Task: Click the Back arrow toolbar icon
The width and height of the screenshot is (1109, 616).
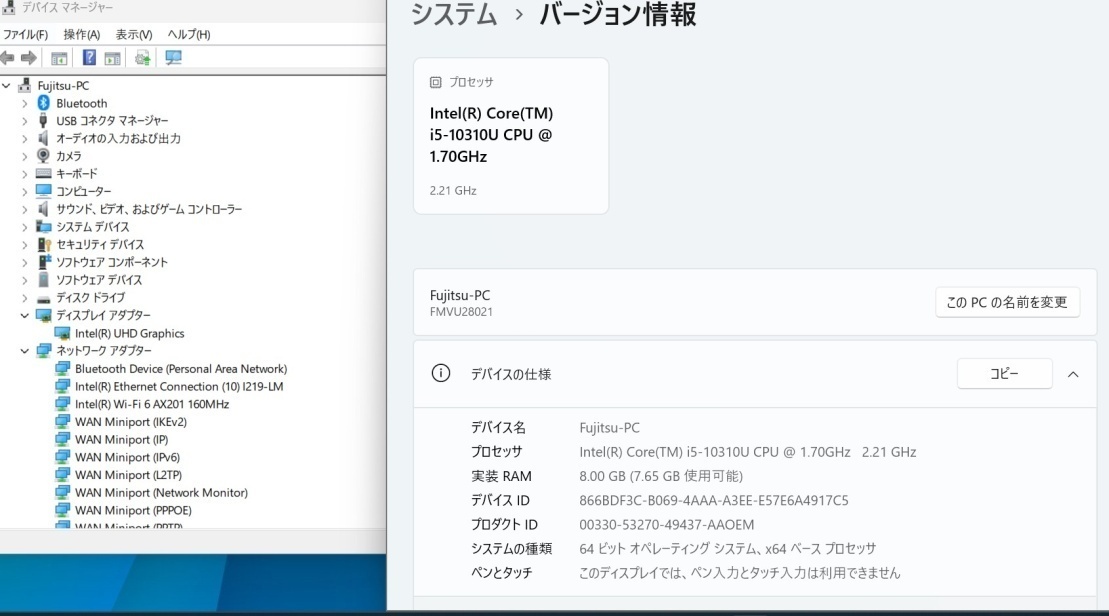Action: (9, 58)
